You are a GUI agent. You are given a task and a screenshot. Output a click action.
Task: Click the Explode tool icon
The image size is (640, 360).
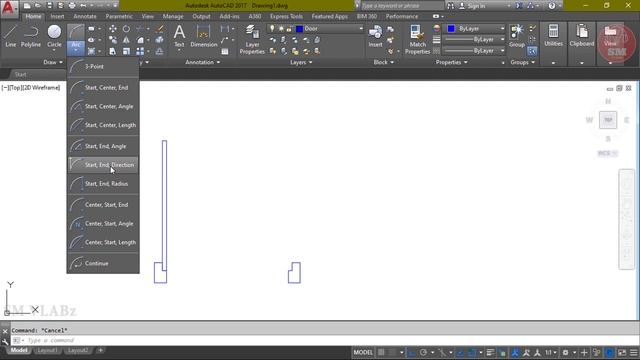click(x=160, y=40)
